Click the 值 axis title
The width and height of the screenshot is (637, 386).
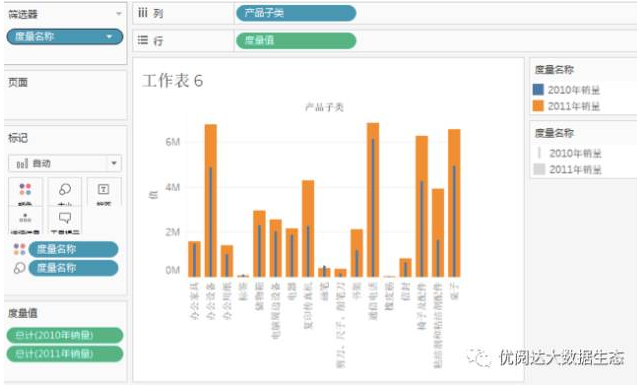(x=154, y=195)
